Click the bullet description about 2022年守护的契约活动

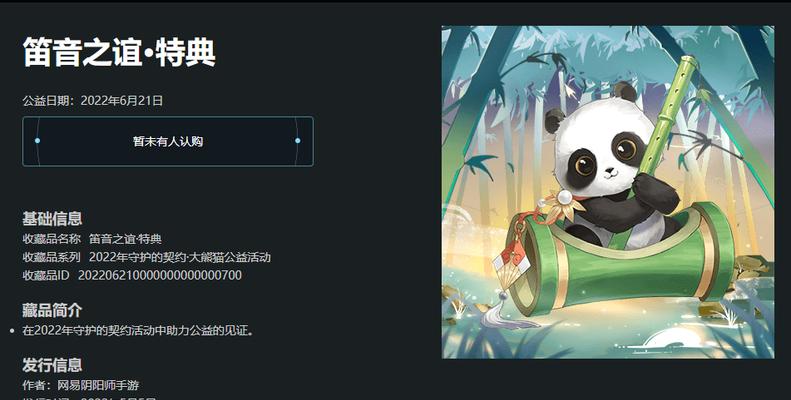point(138,331)
